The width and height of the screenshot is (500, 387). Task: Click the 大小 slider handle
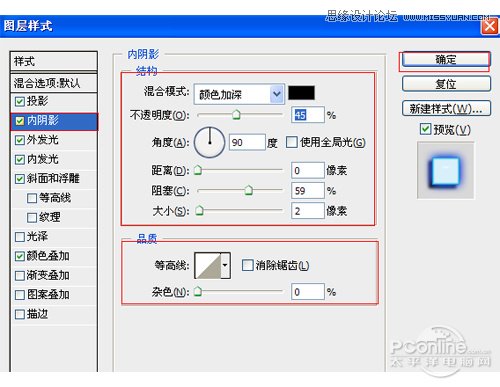pyautogui.click(x=199, y=211)
